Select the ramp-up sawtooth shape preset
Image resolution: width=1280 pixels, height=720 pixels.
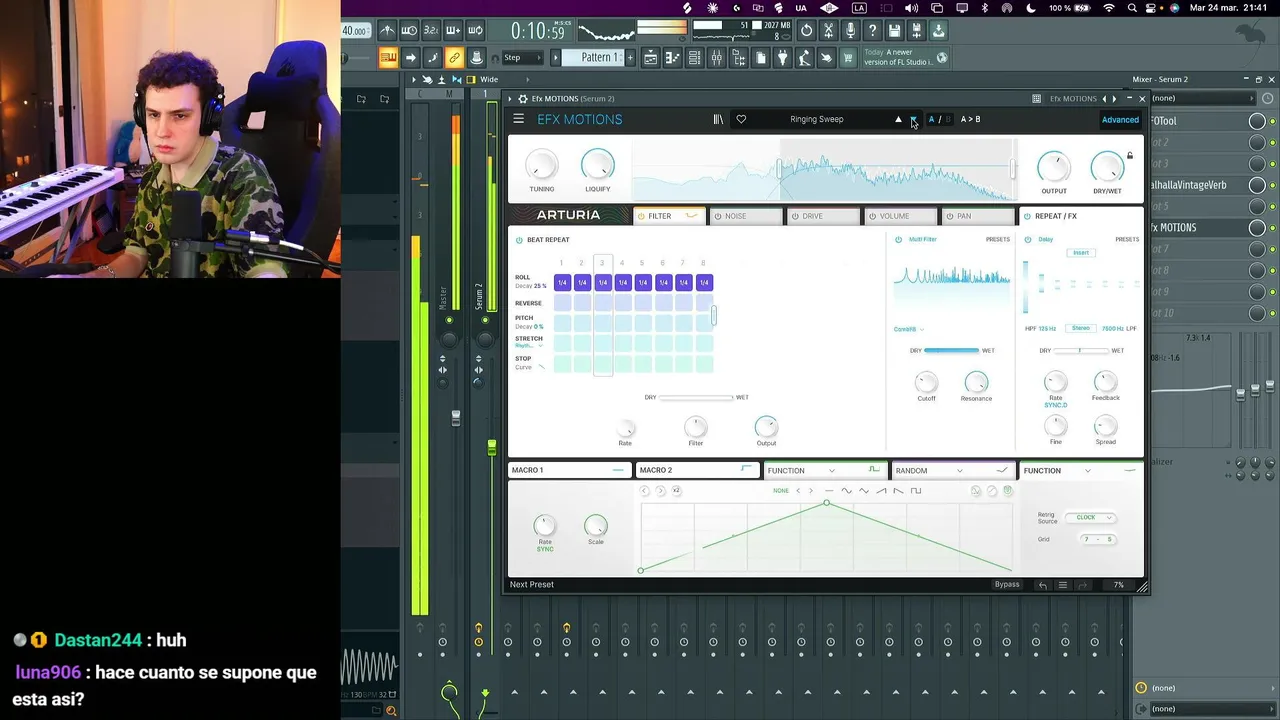(881, 491)
